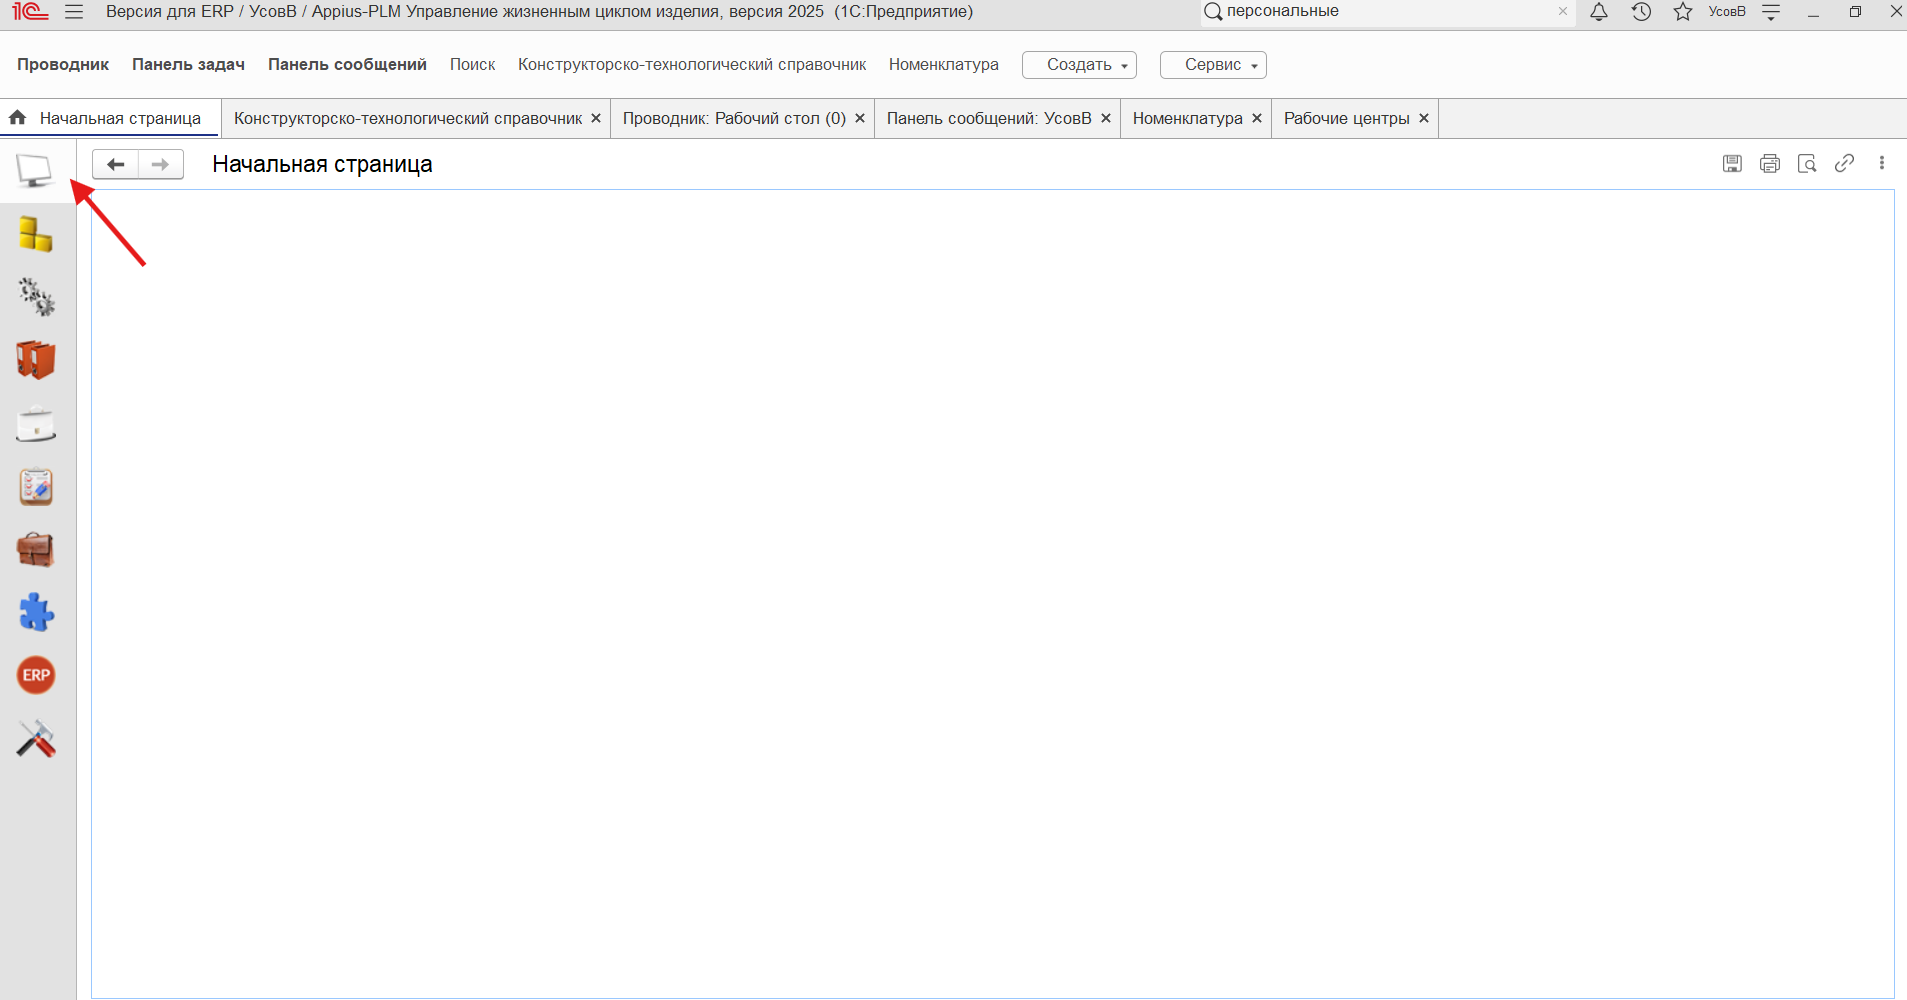
Task: Switch to the Рабочие центры tab
Action: click(1347, 118)
